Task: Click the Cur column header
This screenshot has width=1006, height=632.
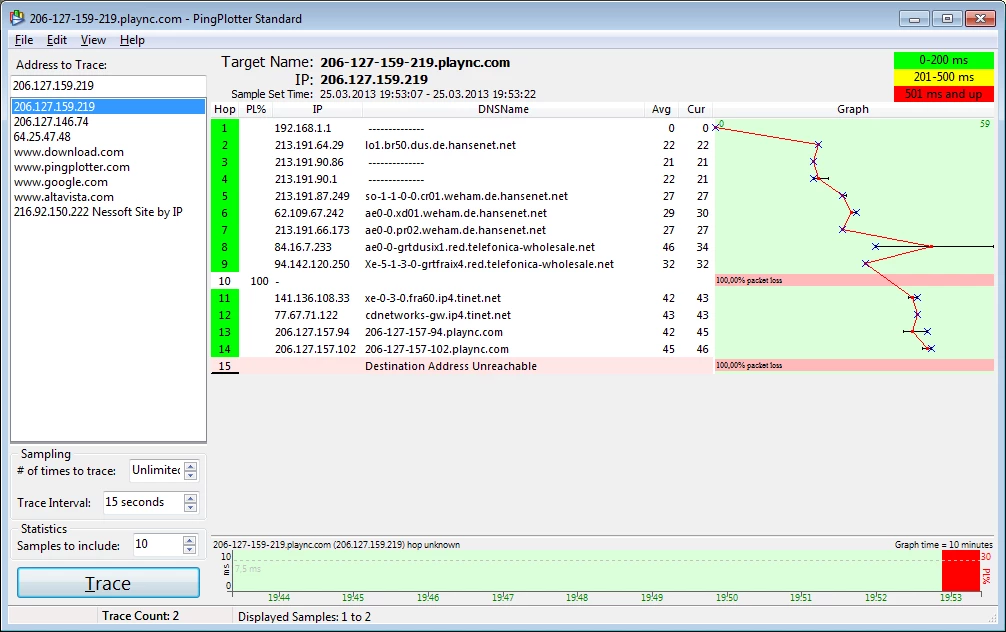Action: 695,109
